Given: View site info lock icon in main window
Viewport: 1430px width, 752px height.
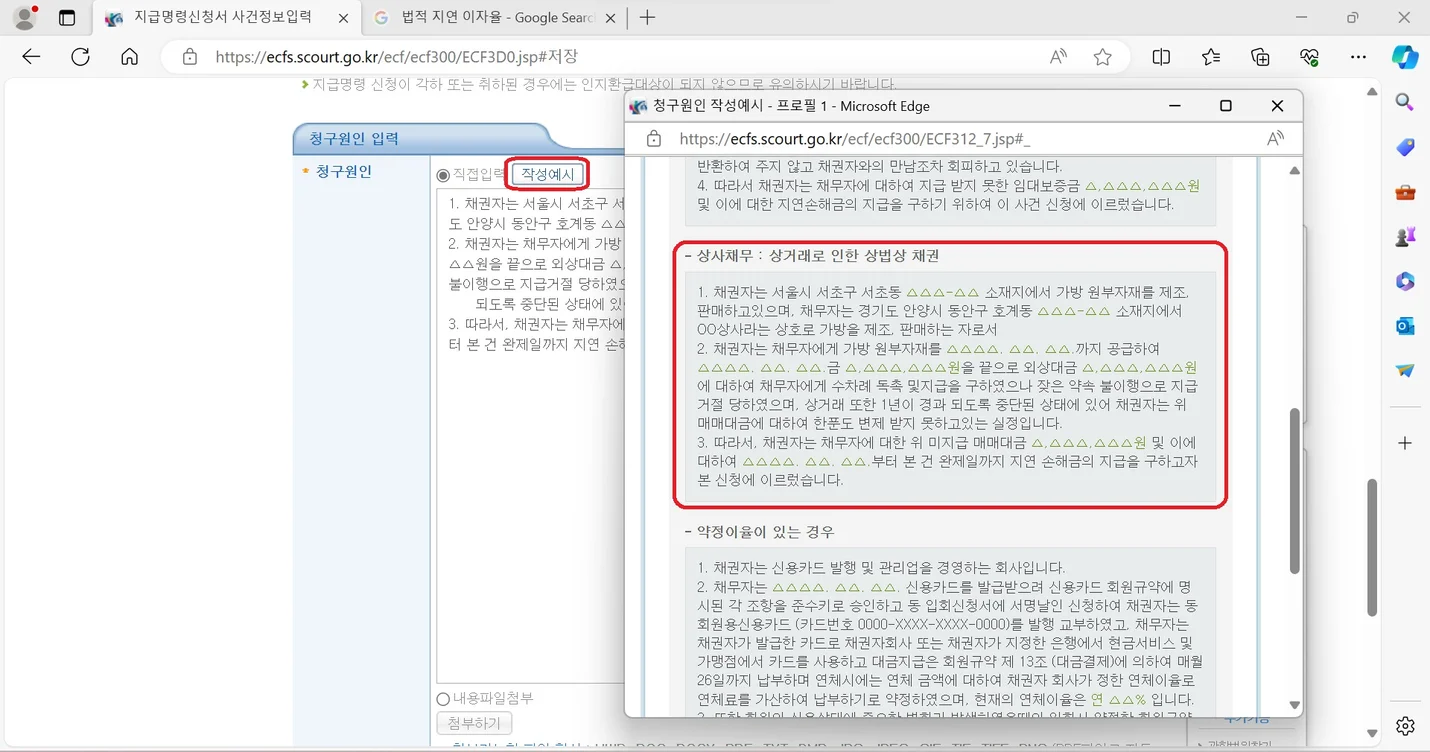Looking at the screenshot, I should click(190, 57).
